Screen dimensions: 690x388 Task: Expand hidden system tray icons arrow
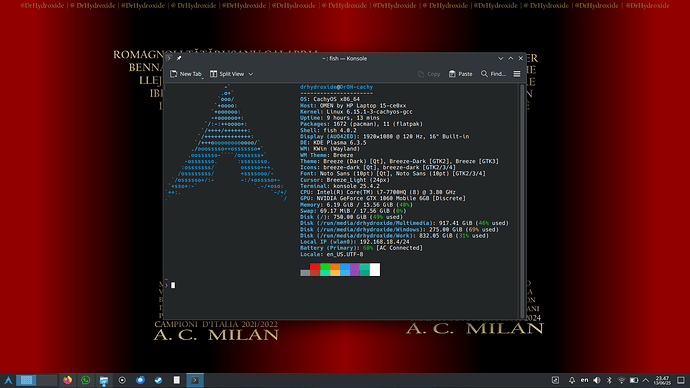click(x=646, y=380)
